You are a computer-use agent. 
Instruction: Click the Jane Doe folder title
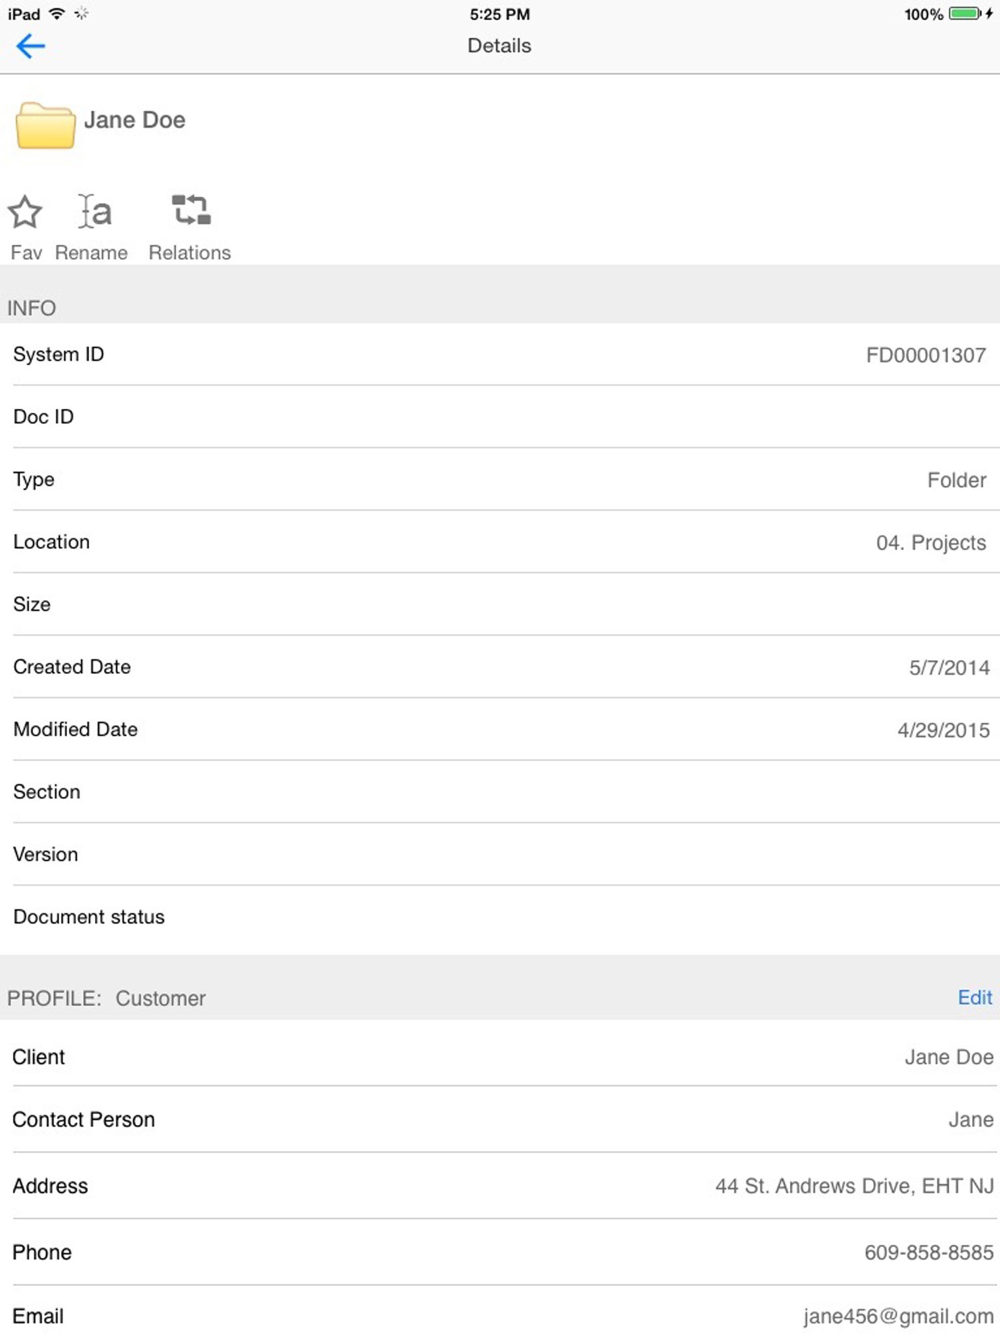pos(135,120)
